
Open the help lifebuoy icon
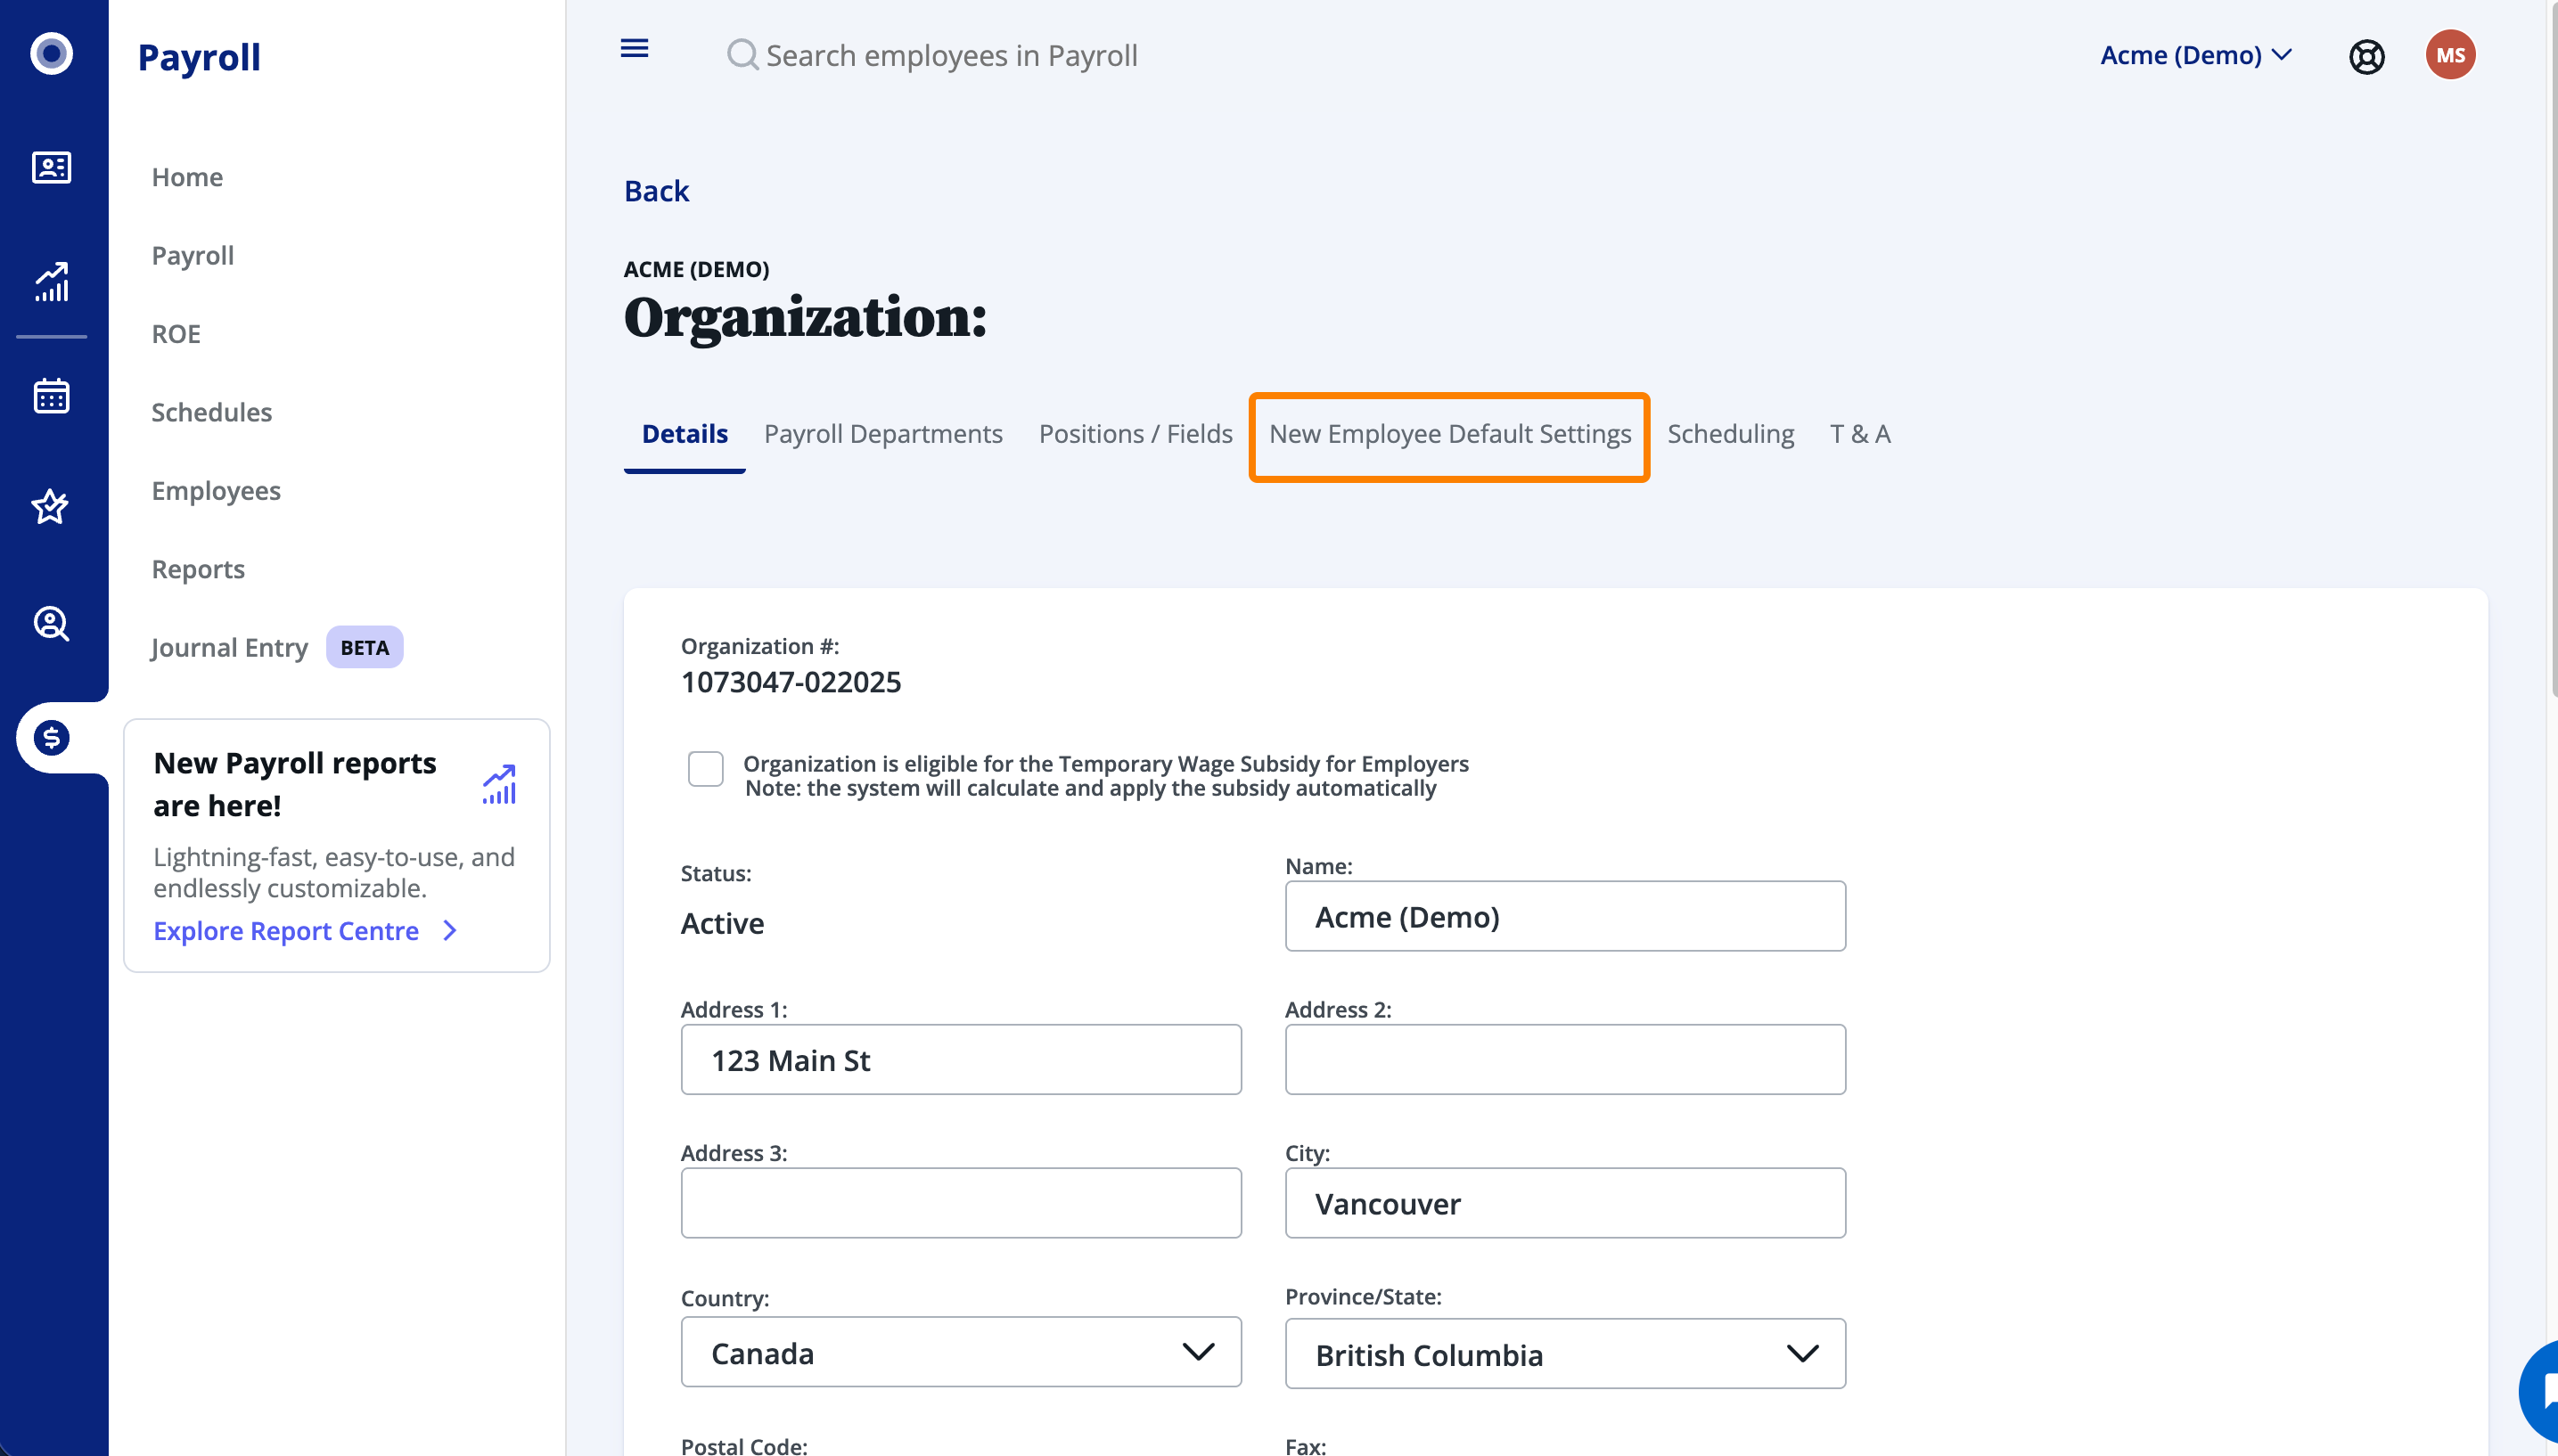point(2366,56)
